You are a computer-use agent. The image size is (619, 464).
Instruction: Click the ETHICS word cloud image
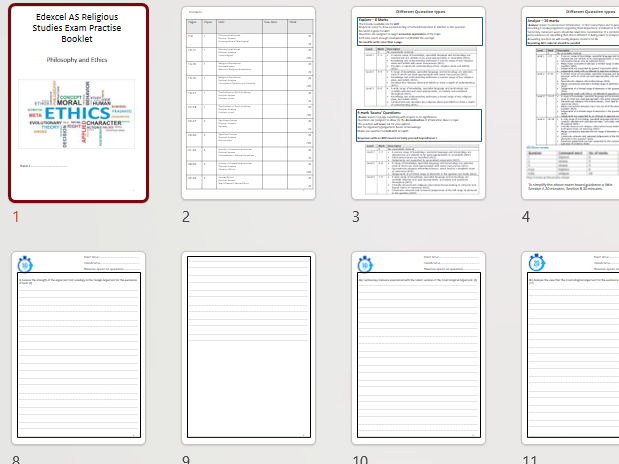point(77,114)
